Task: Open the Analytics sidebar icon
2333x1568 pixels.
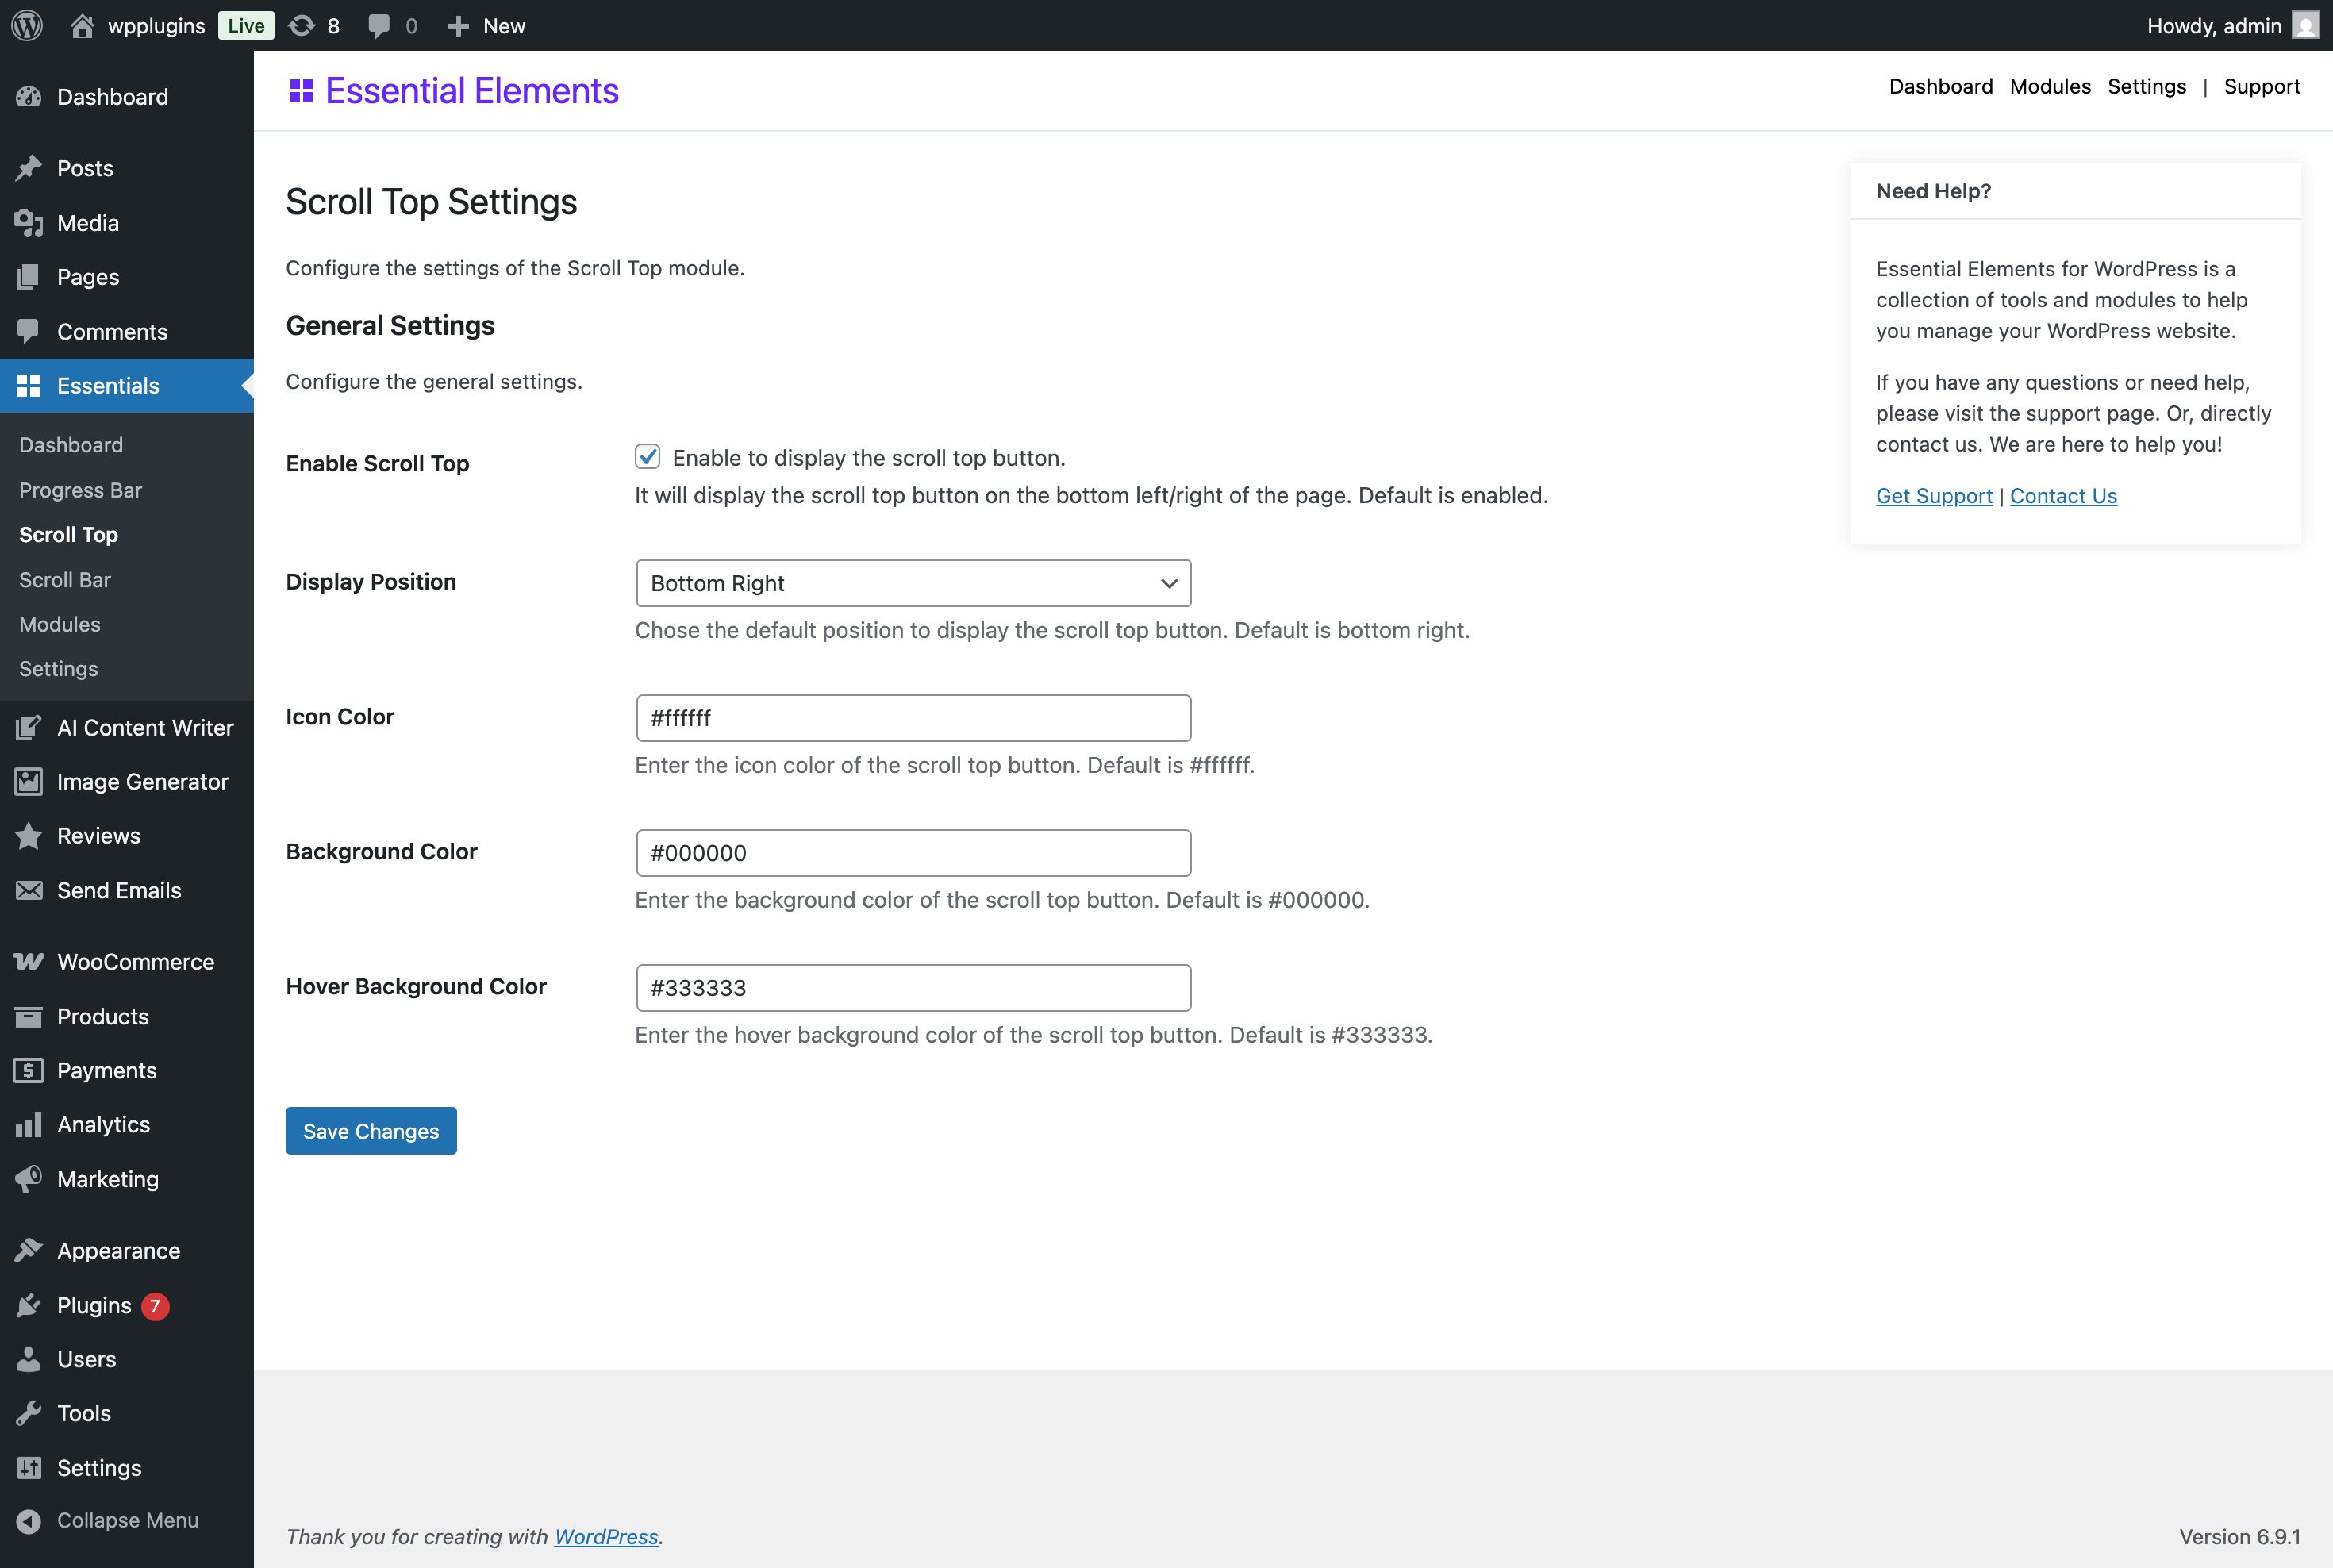Action: tap(29, 1124)
